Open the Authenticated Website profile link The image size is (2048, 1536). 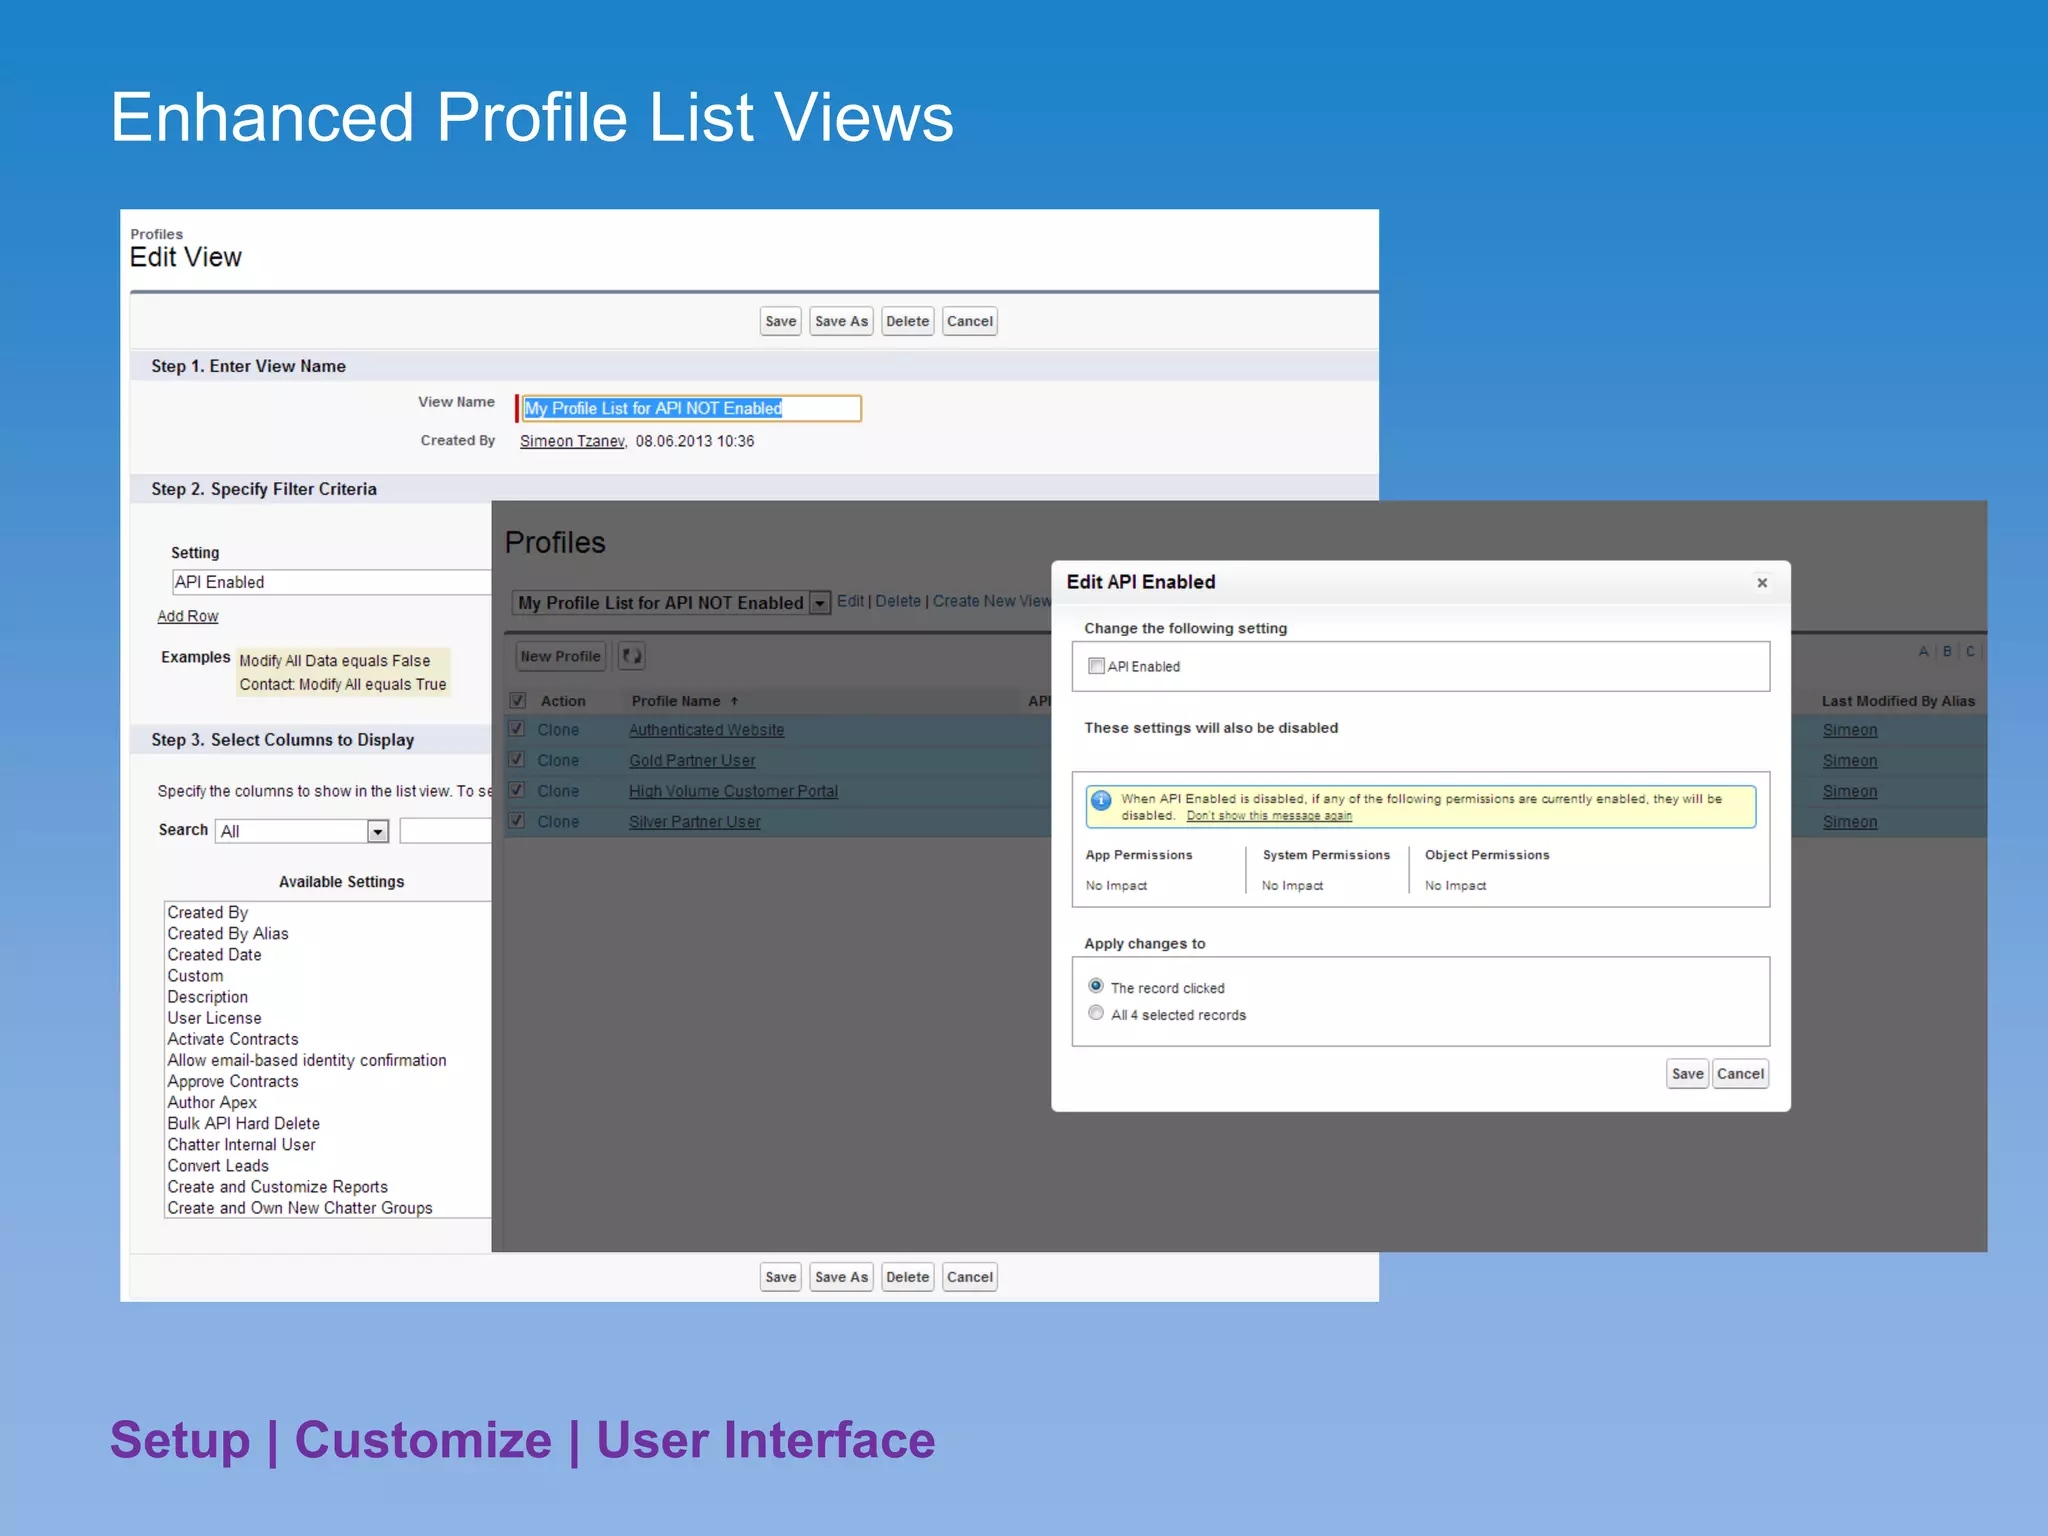(x=706, y=730)
